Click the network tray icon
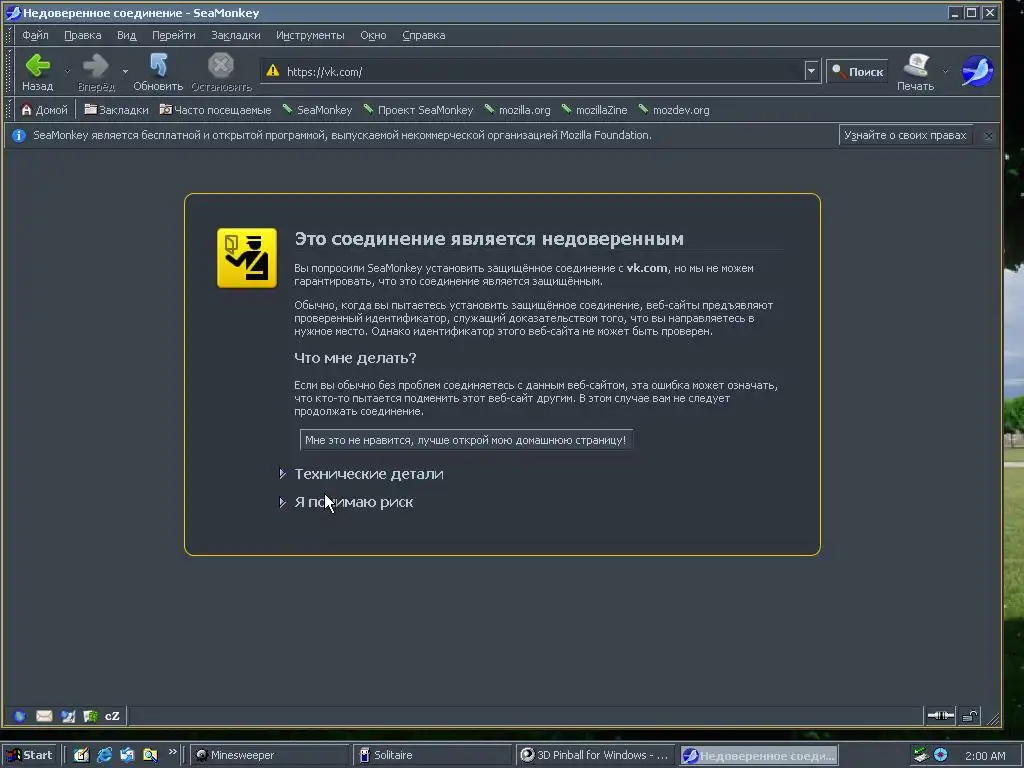Viewport: 1024px width, 768px height. click(920, 755)
